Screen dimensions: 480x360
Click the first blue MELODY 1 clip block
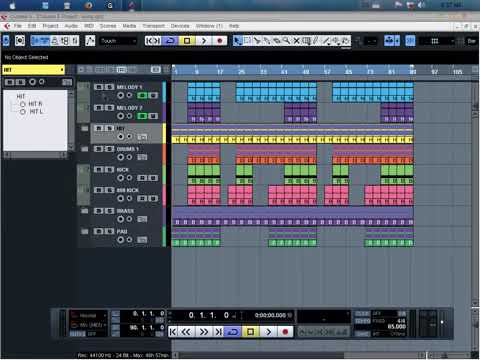[x=204, y=92]
